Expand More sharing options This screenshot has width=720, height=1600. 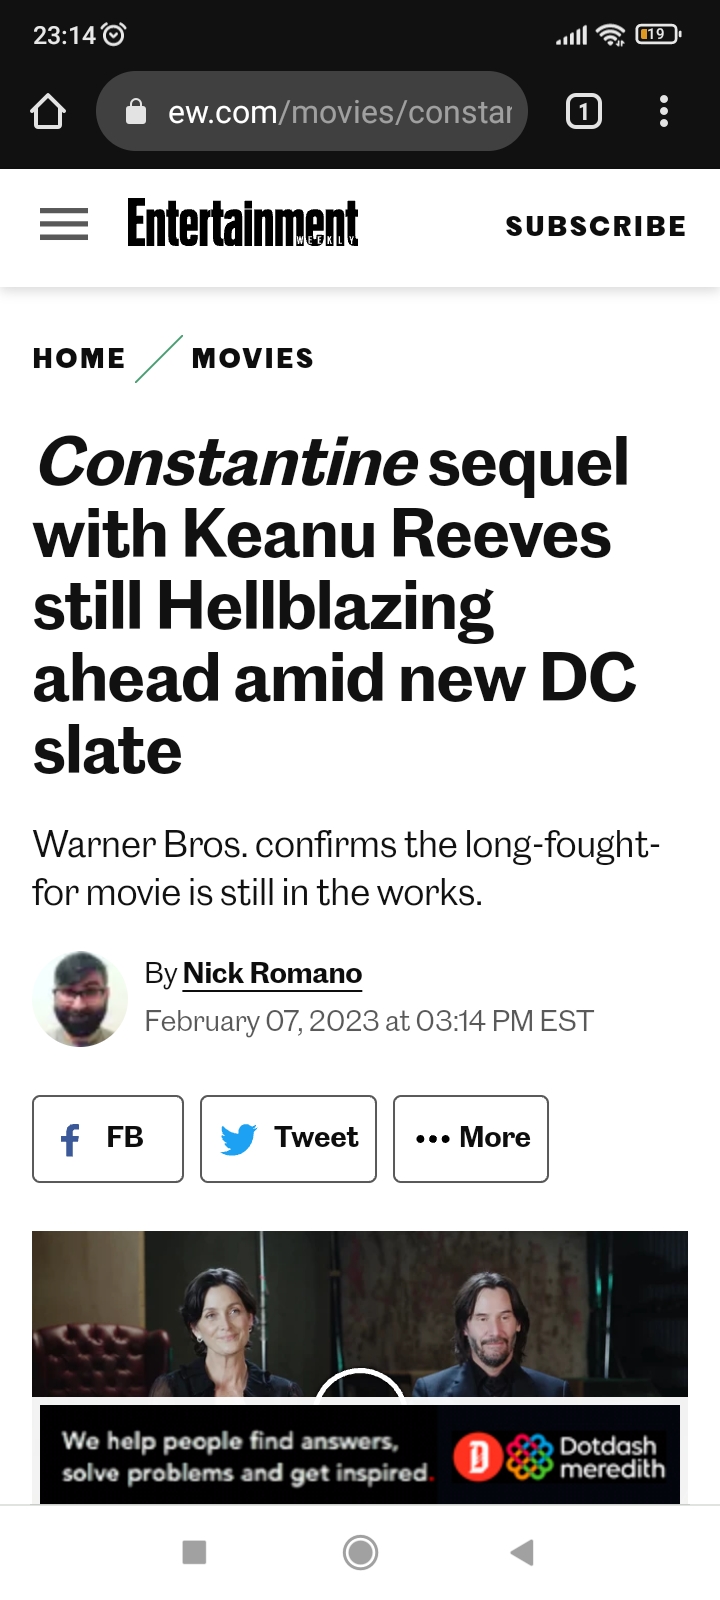[471, 1139]
